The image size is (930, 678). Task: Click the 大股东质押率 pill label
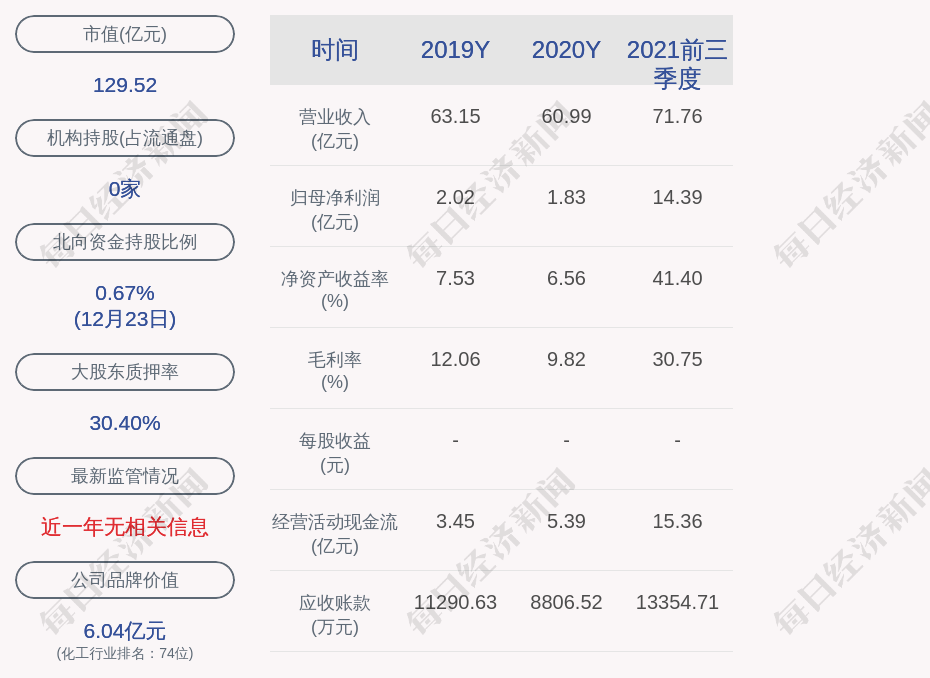(125, 372)
